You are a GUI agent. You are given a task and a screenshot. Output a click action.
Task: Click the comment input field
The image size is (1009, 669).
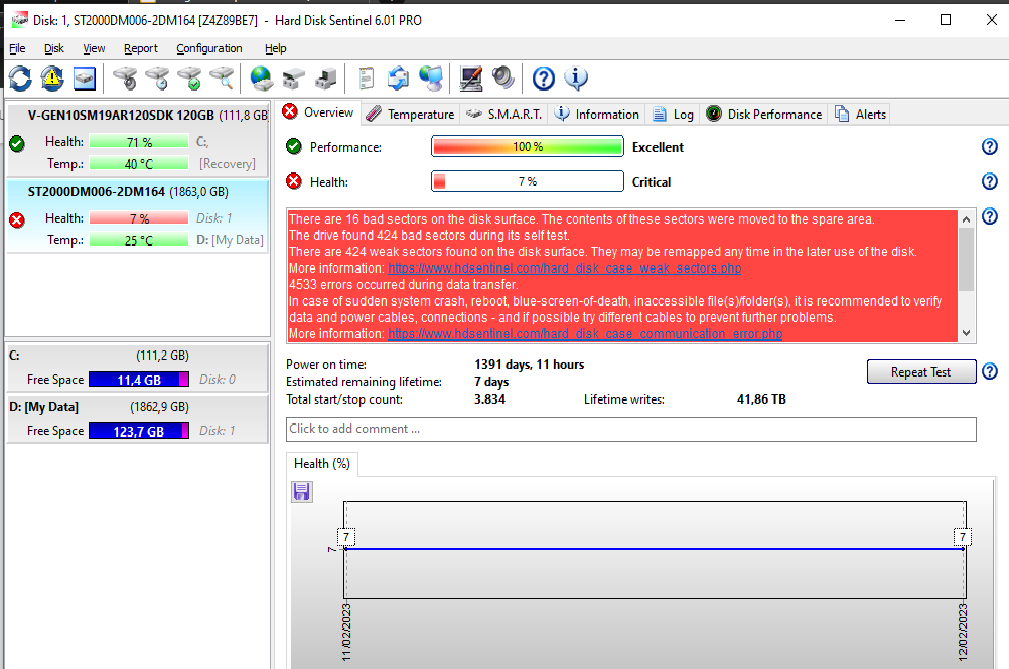630,429
